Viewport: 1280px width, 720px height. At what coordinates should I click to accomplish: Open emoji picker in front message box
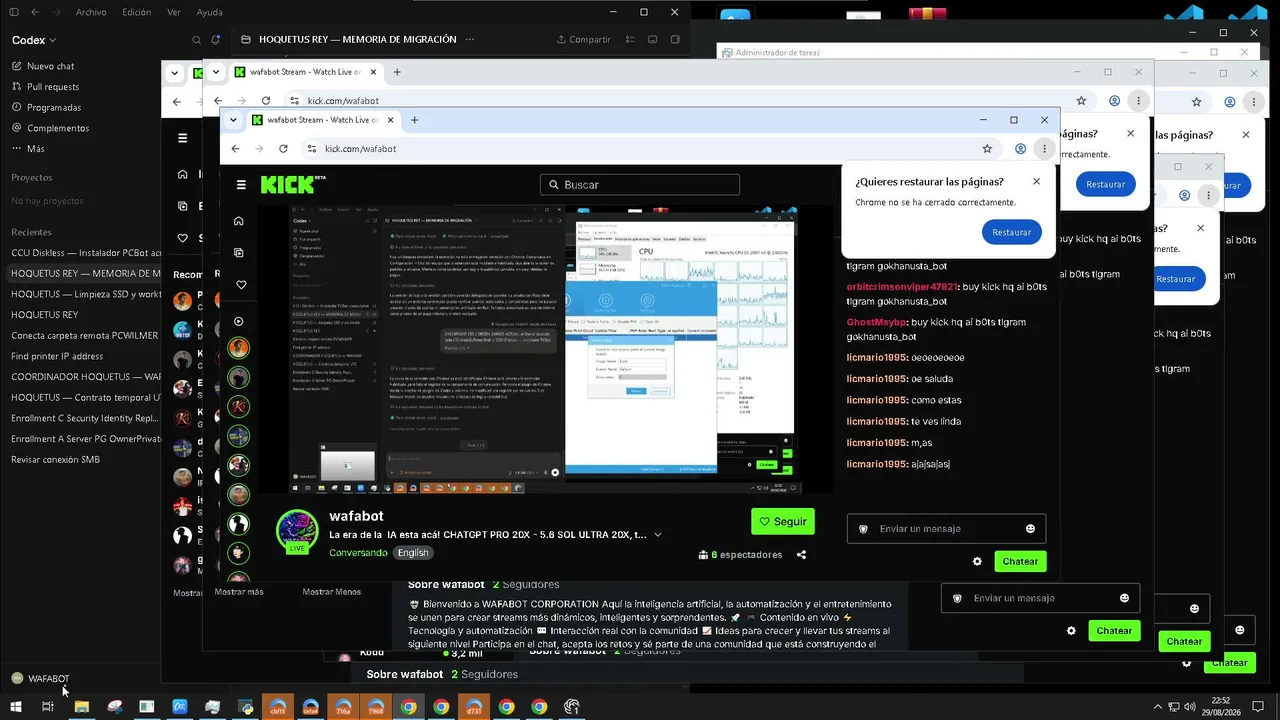pos(1030,529)
